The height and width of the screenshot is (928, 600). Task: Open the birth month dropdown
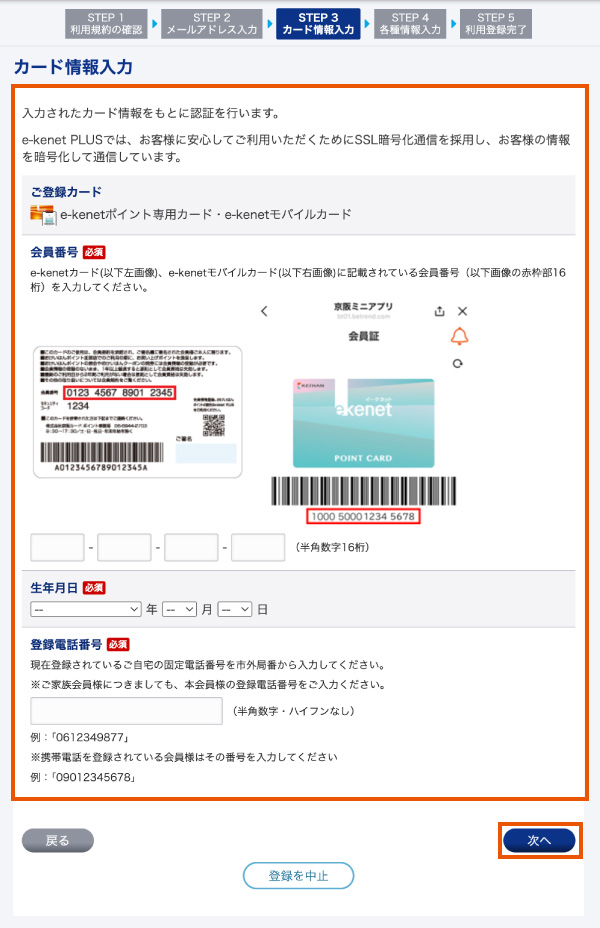(179, 609)
